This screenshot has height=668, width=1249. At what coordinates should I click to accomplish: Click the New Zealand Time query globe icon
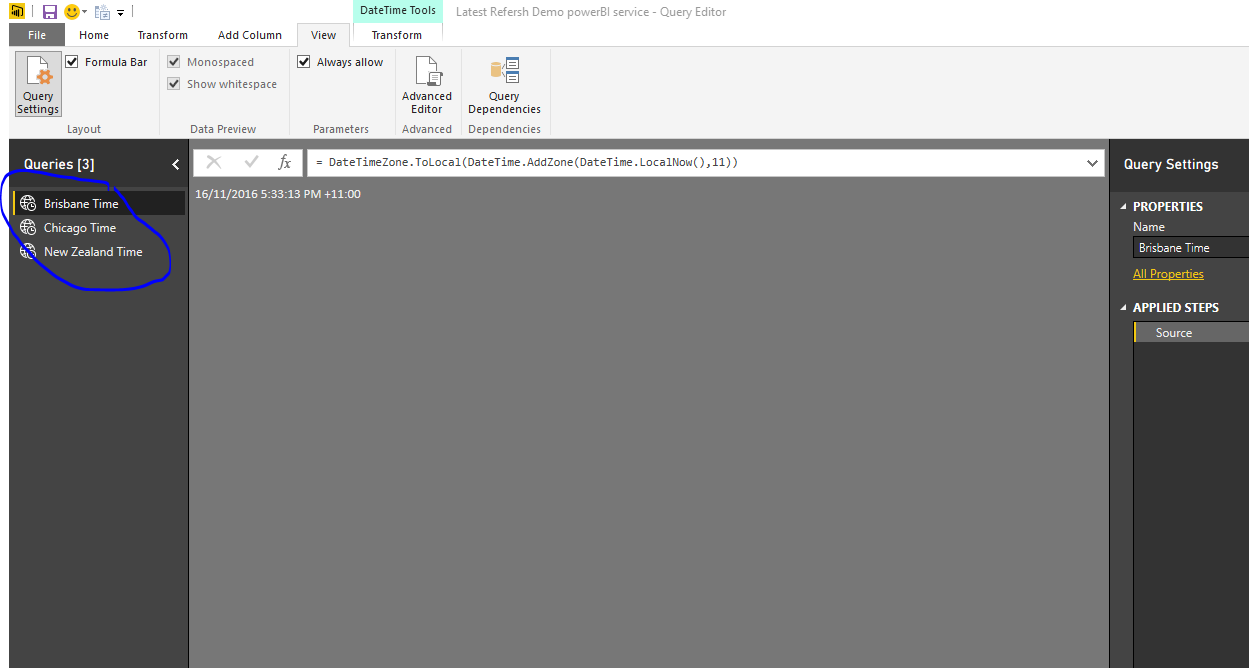point(28,251)
